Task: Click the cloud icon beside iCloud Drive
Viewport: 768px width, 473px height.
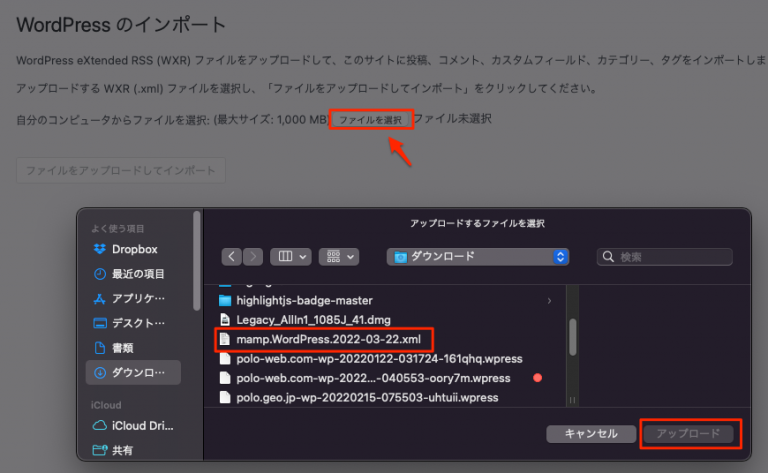Action: 99,426
